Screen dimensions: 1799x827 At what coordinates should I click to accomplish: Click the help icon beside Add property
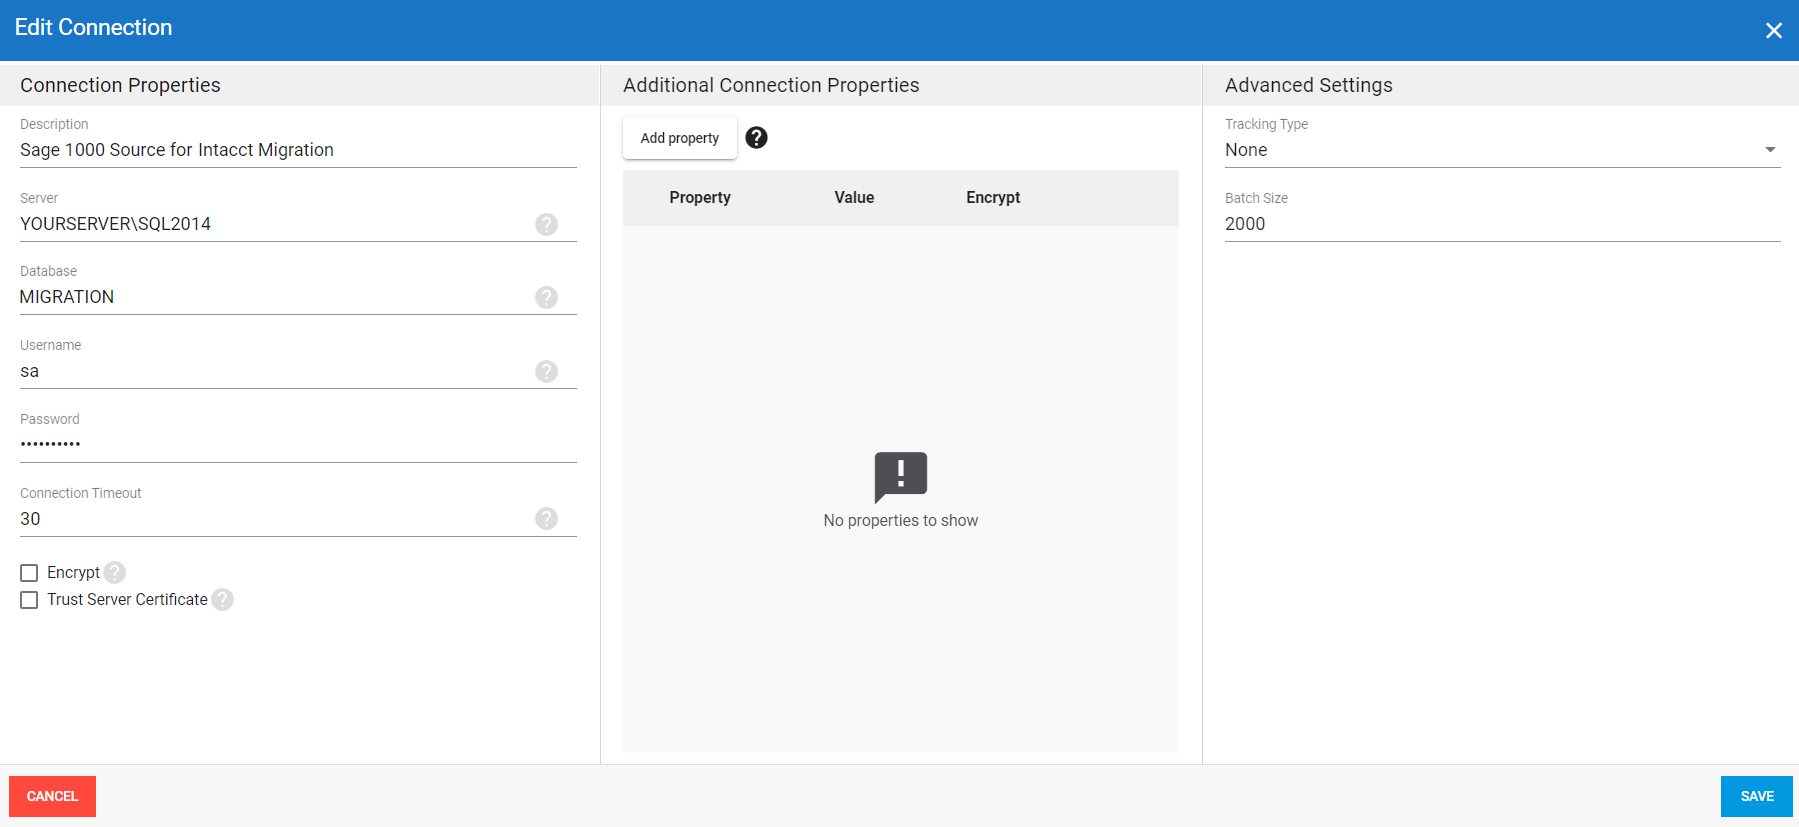pos(757,138)
